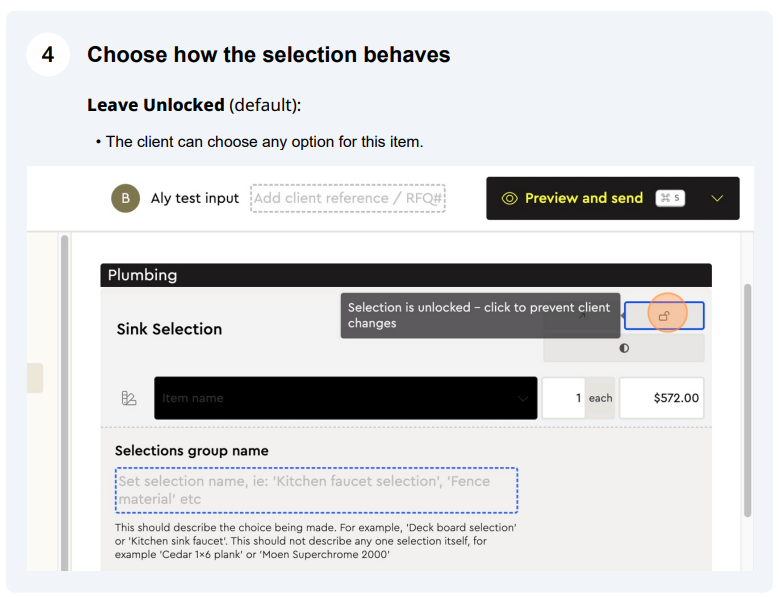Click the Aly test input client name
Screen dimensions: 781x597
click(x=195, y=198)
